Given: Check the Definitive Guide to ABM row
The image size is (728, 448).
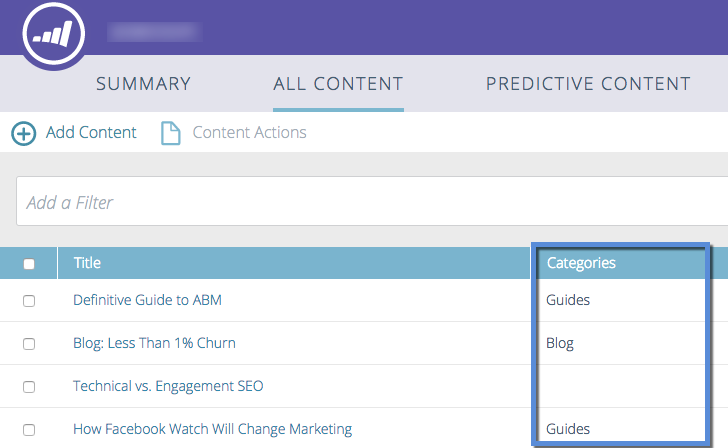Looking at the screenshot, I should coord(29,301).
